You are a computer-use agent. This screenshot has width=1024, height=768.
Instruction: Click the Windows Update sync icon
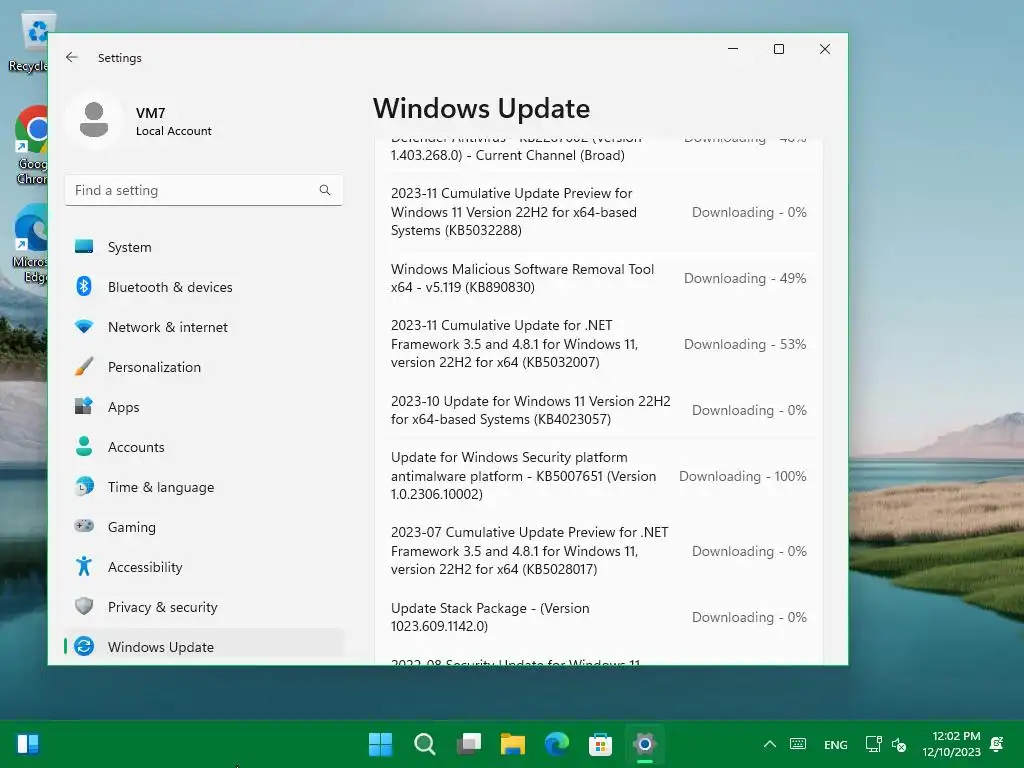(x=84, y=646)
